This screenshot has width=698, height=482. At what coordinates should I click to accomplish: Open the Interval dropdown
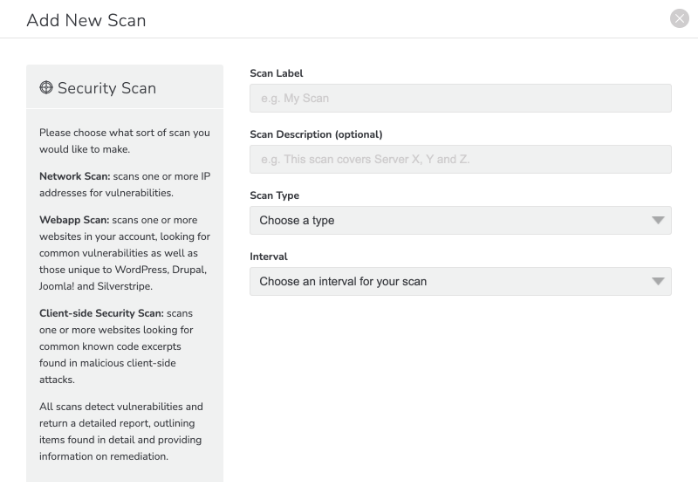[460, 281]
